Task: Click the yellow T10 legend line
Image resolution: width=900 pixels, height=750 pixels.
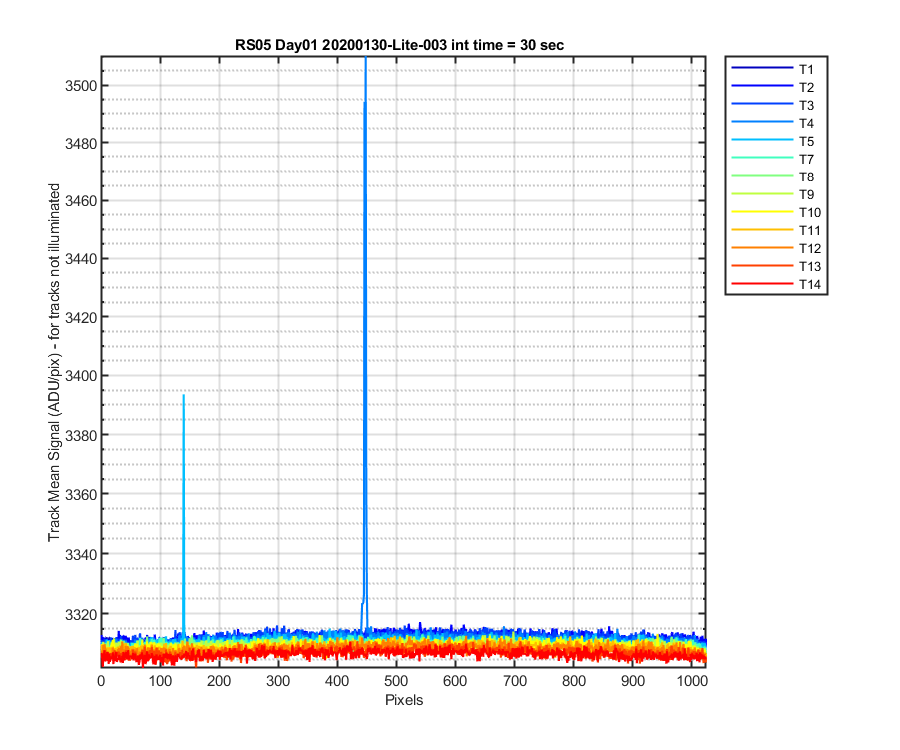Action: tap(762, 211)
